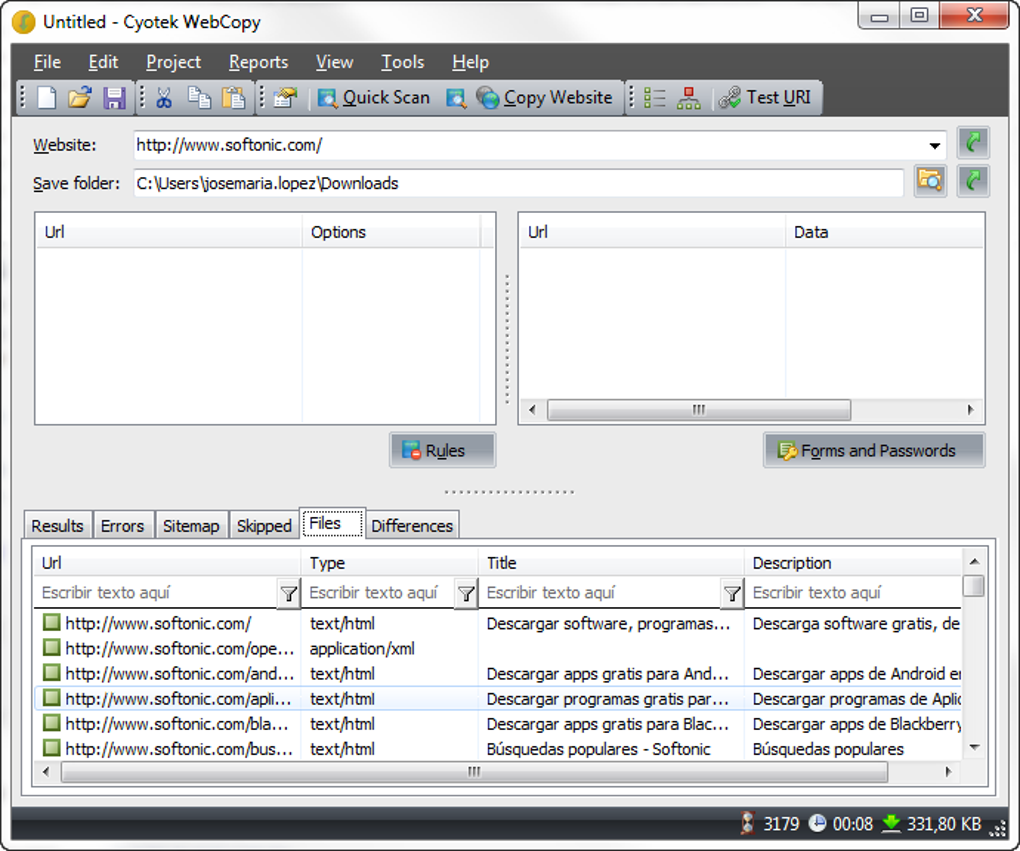Click files list scroll down arrow

click(974, 748)
